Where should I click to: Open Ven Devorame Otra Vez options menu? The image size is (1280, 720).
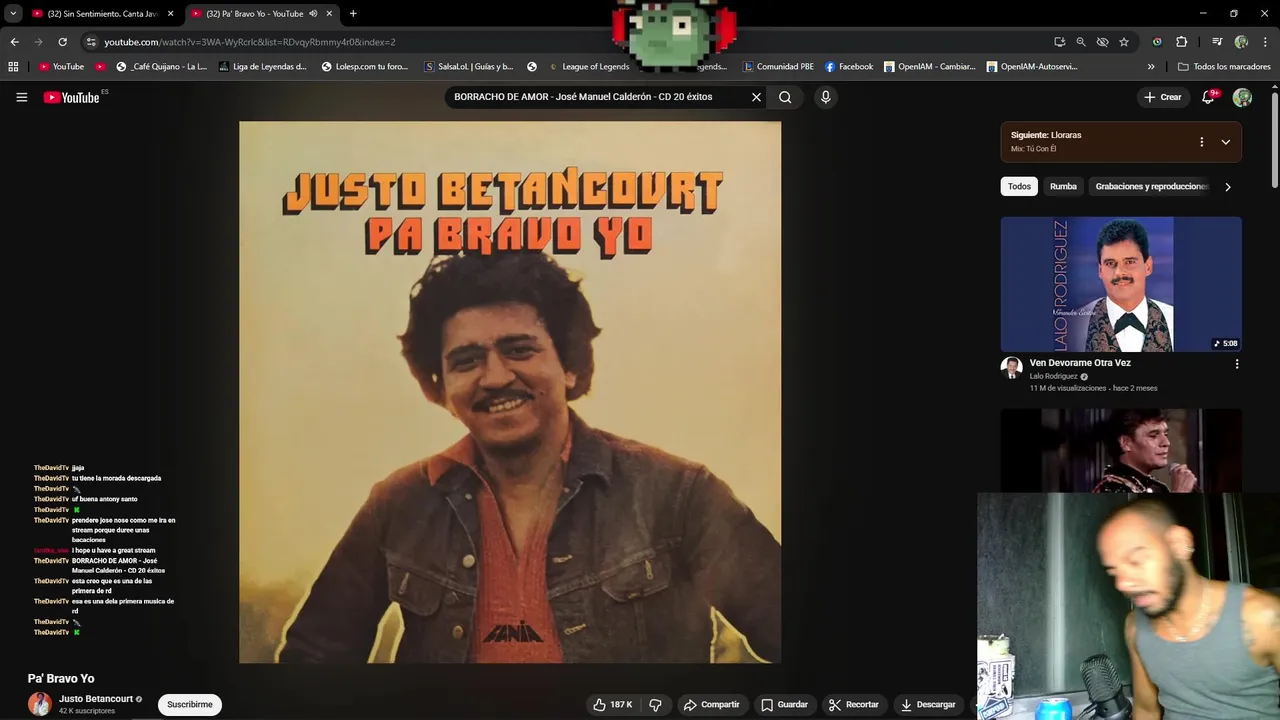point(1237,364)
